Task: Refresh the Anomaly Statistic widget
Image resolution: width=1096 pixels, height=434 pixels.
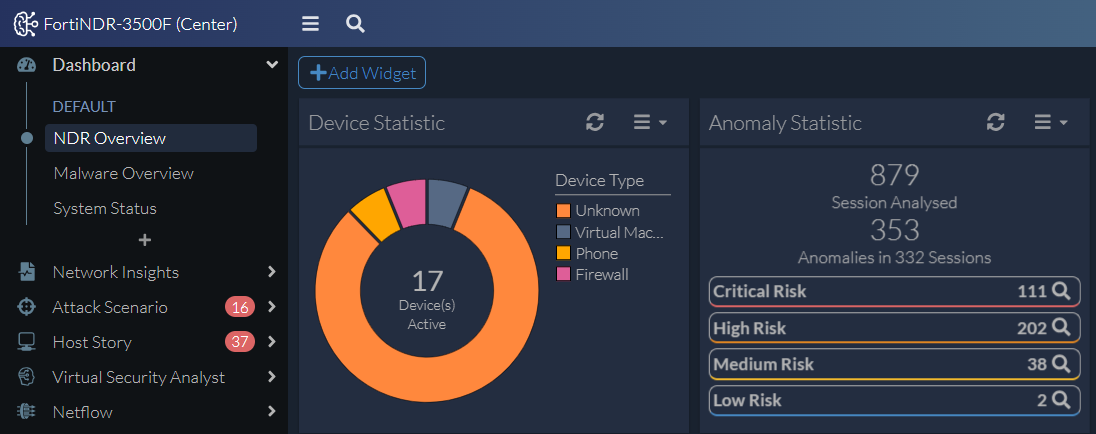Action: tap(995, 123)
